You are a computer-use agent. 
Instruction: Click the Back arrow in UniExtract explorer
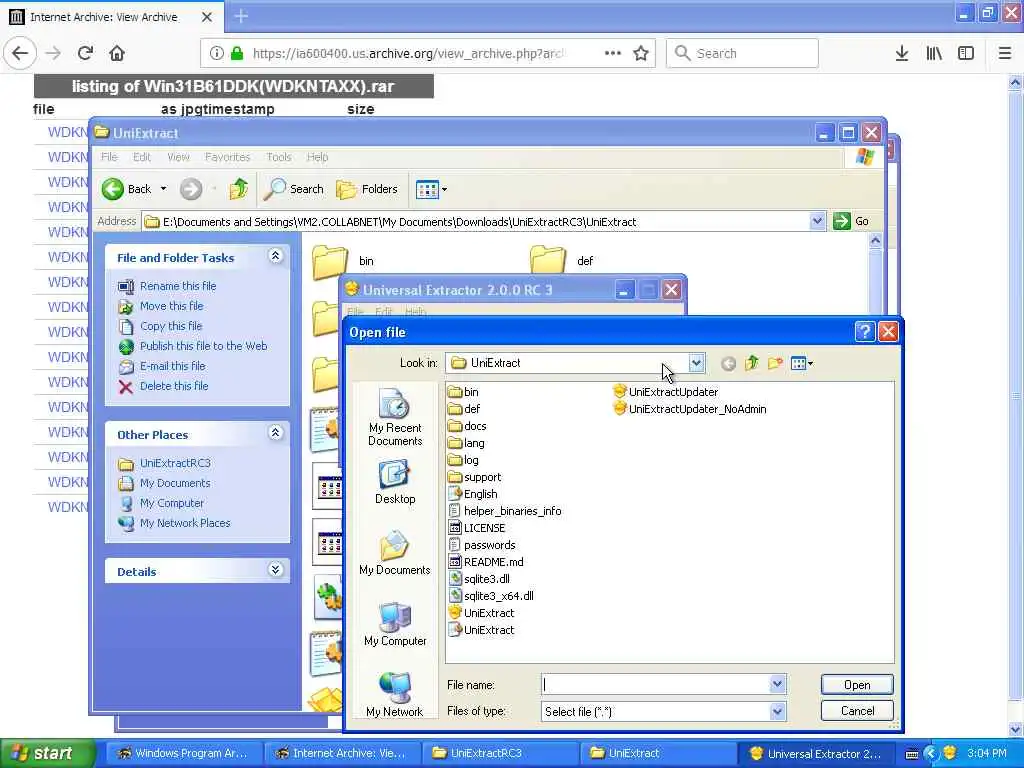pyautogui.click(x=113, y=189)
